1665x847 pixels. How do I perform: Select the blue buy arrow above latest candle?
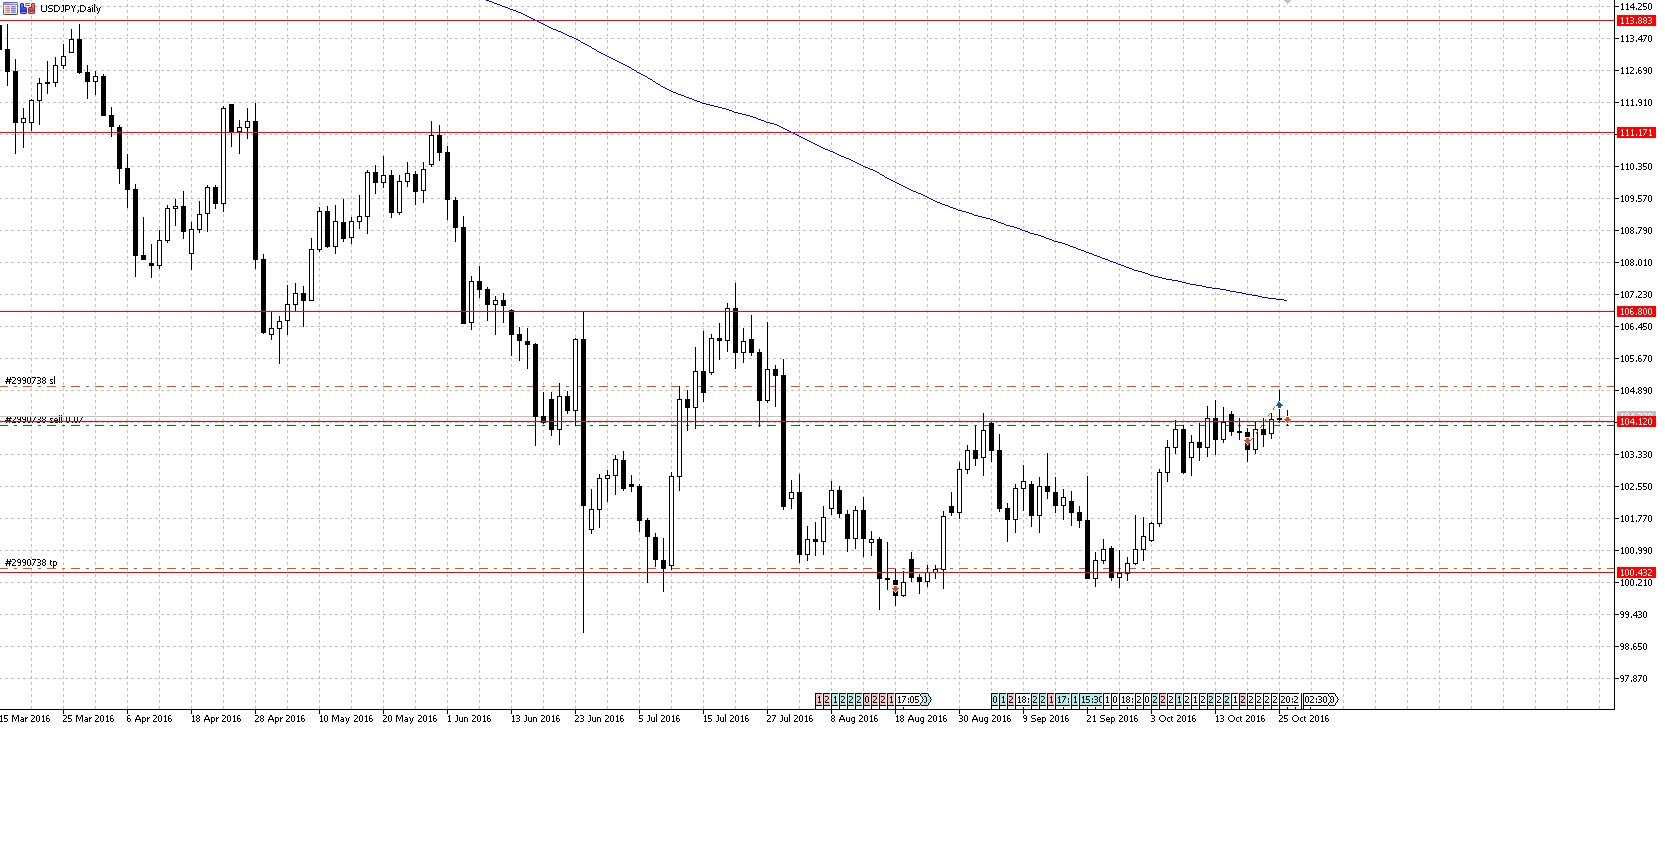(1279, 405)
